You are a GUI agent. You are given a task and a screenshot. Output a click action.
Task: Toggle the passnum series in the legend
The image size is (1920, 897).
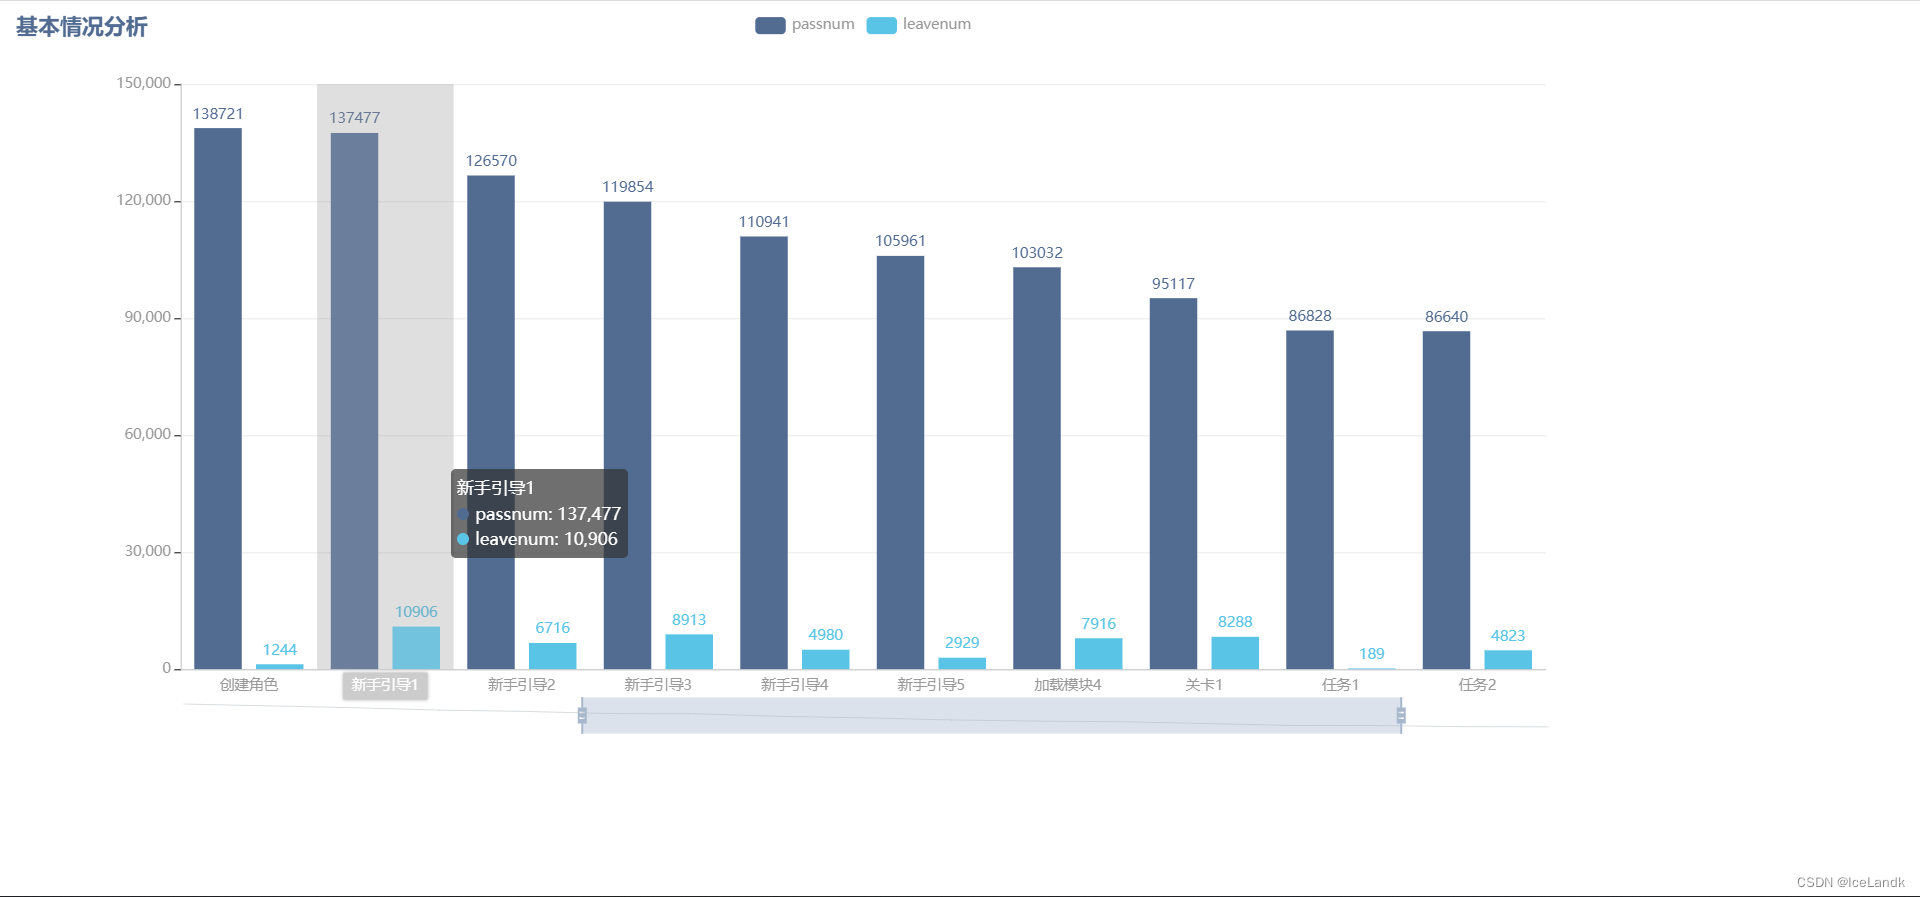[x=805, y=25]
